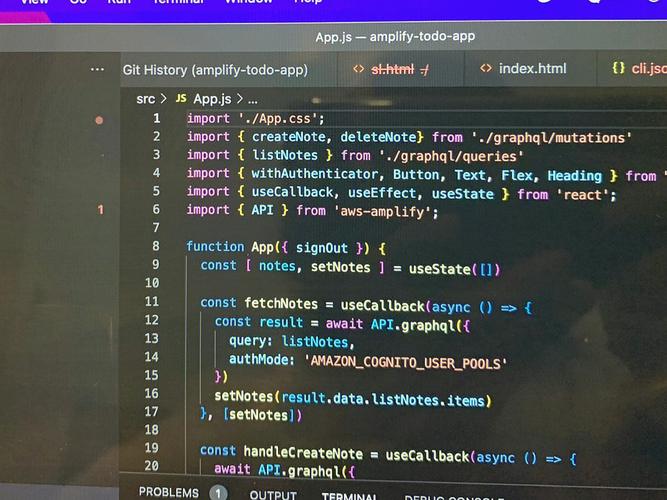Click 'result.data.listNotes.items' on line 16
Viewport: 667px width, 500px height.
(x=383, y=399)
